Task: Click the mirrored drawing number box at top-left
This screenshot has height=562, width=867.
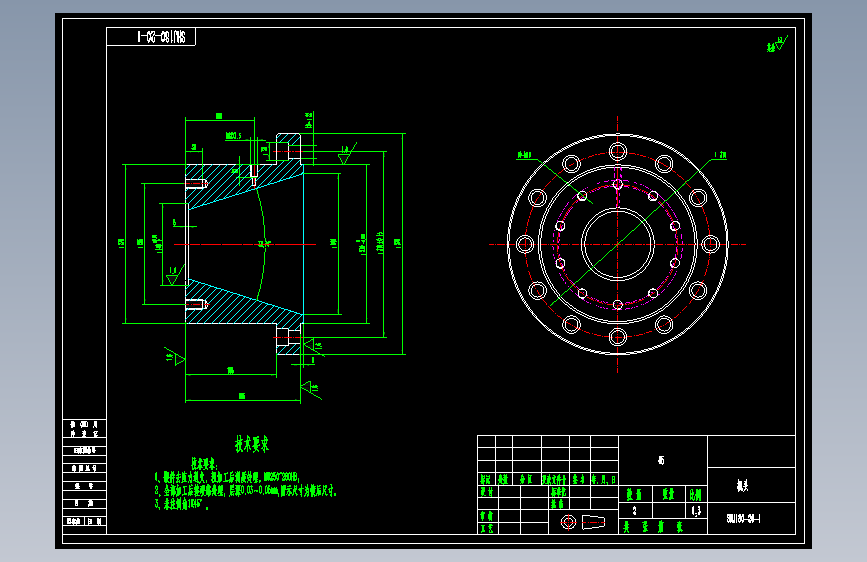Action: (x=151, y=37)
